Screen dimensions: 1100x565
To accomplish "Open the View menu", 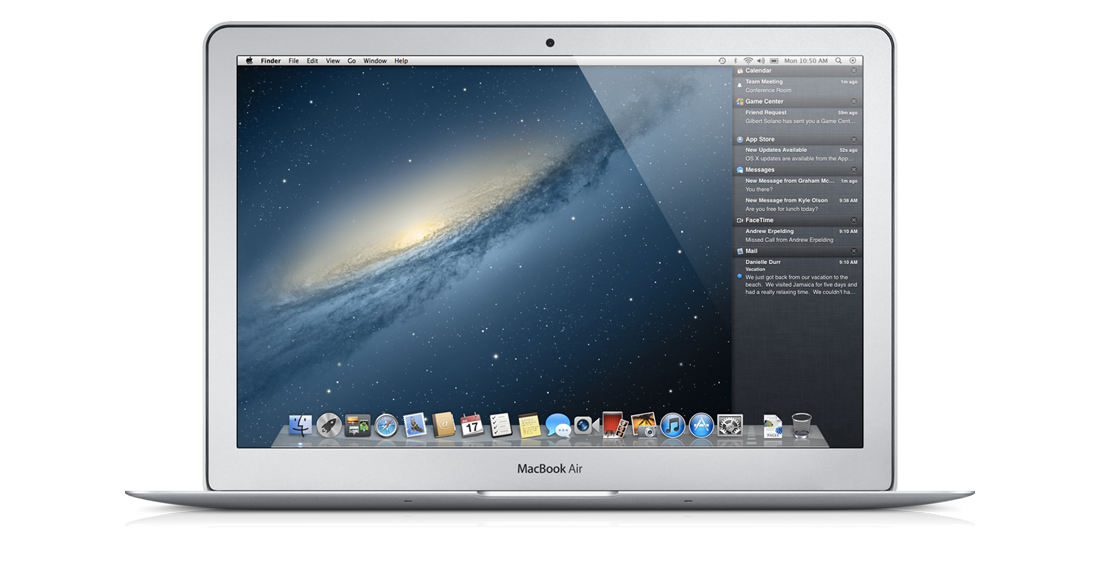I will pos(333,61).
